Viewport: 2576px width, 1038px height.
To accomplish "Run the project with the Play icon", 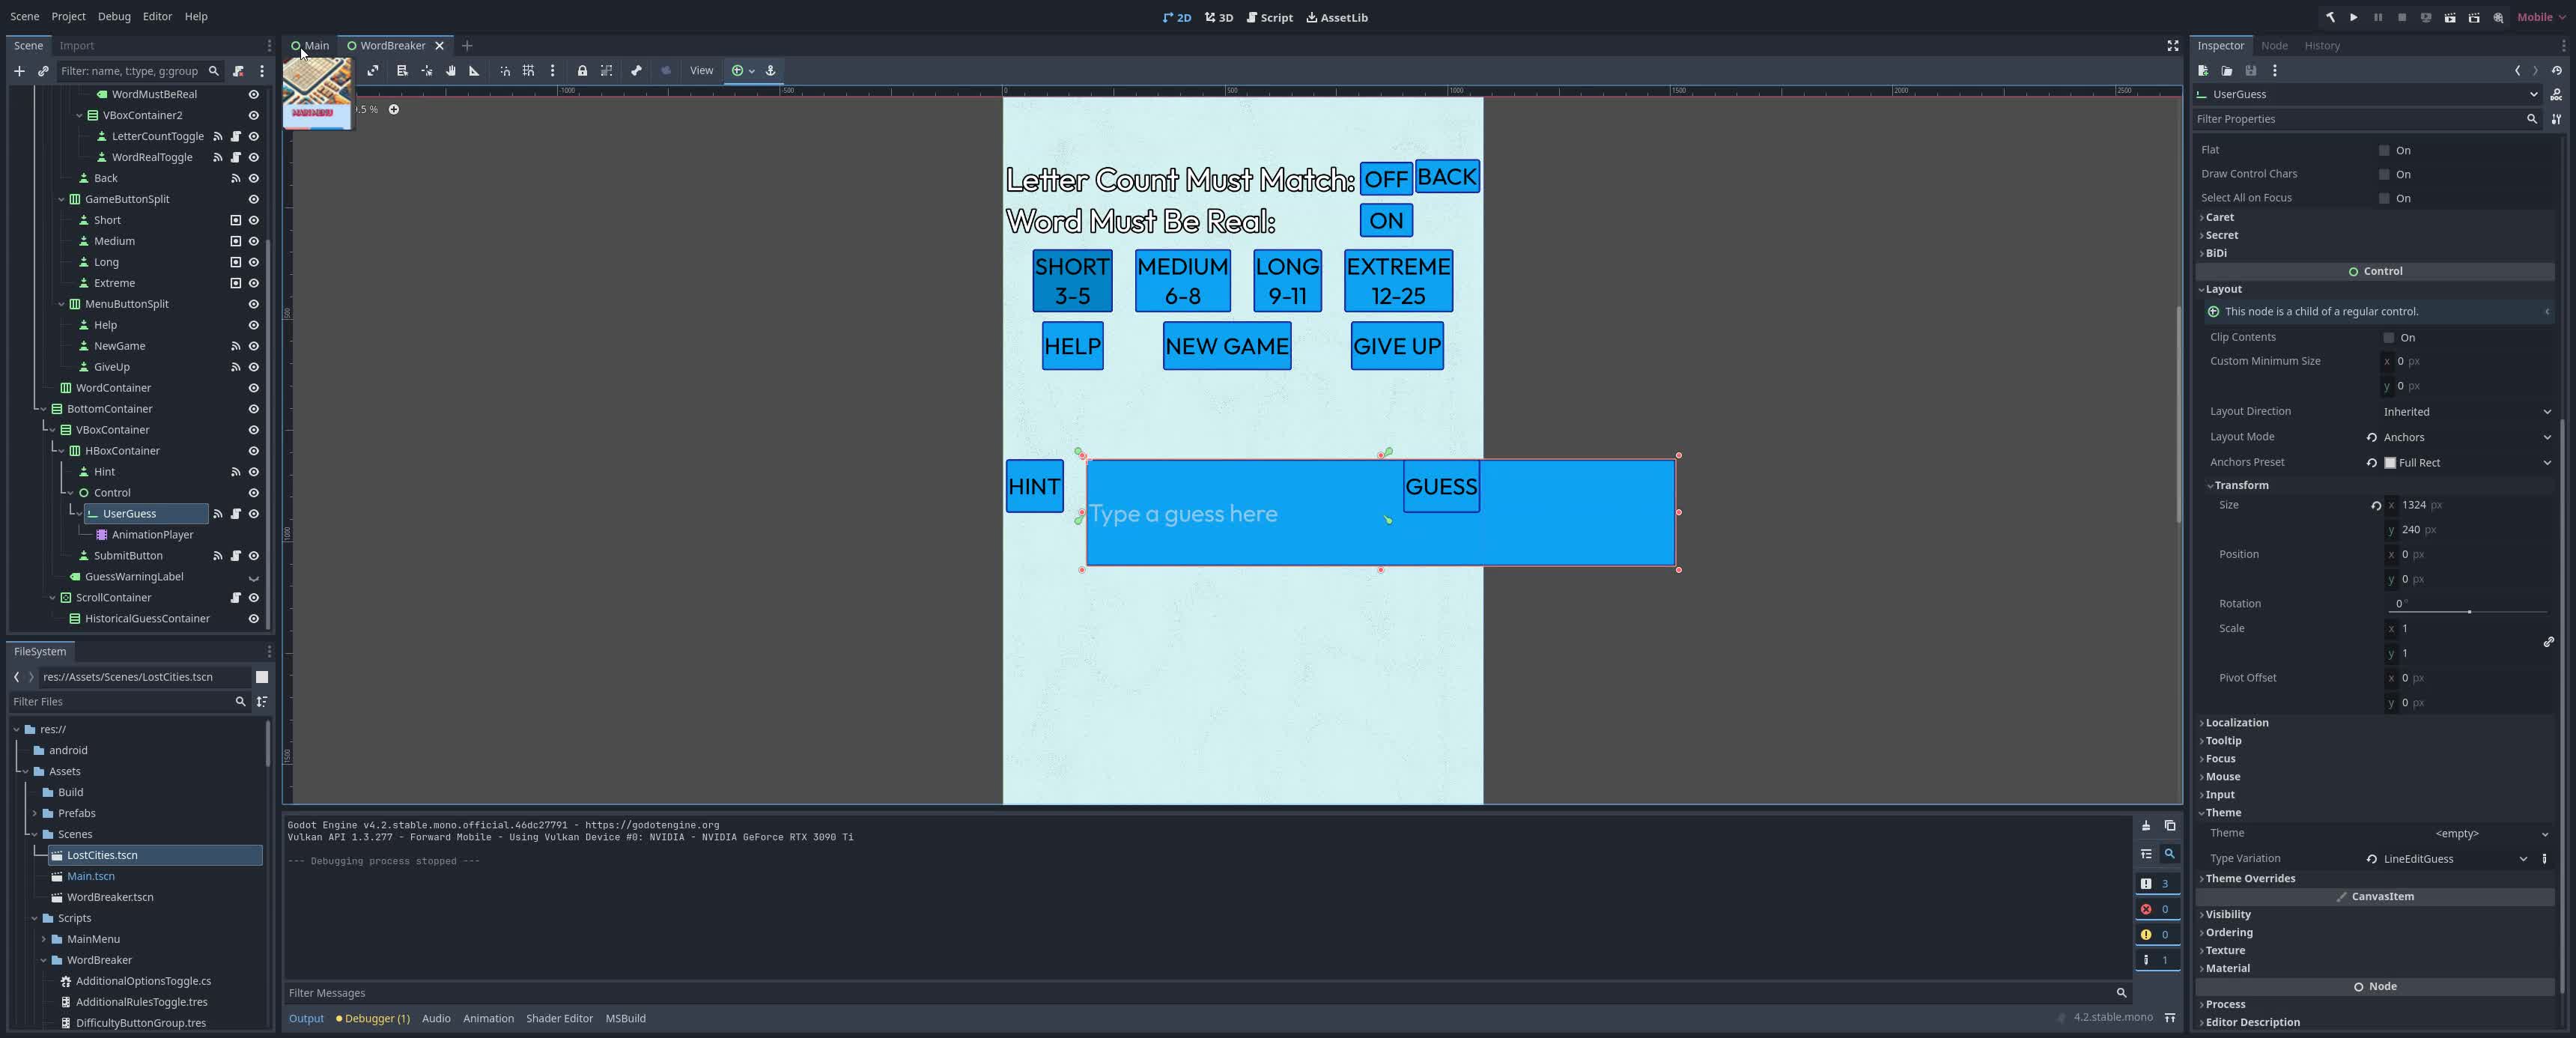I will pos(2354,17).
